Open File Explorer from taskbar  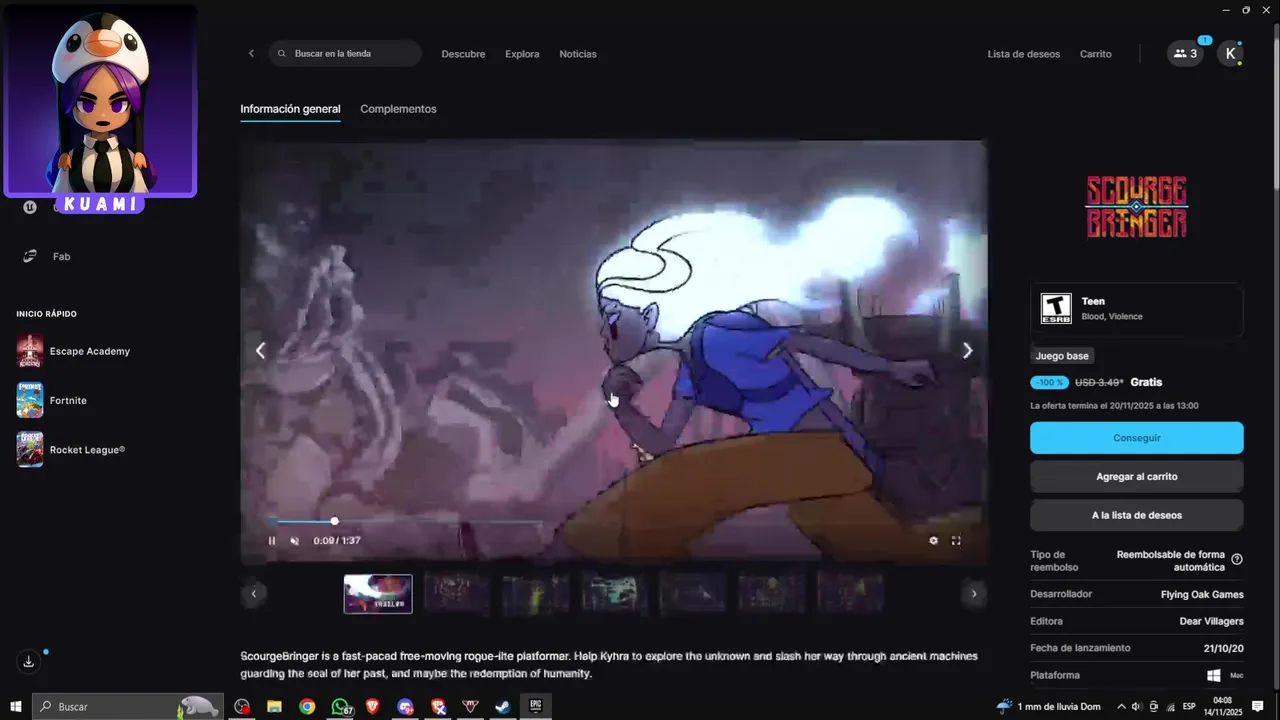coord(274,707)
